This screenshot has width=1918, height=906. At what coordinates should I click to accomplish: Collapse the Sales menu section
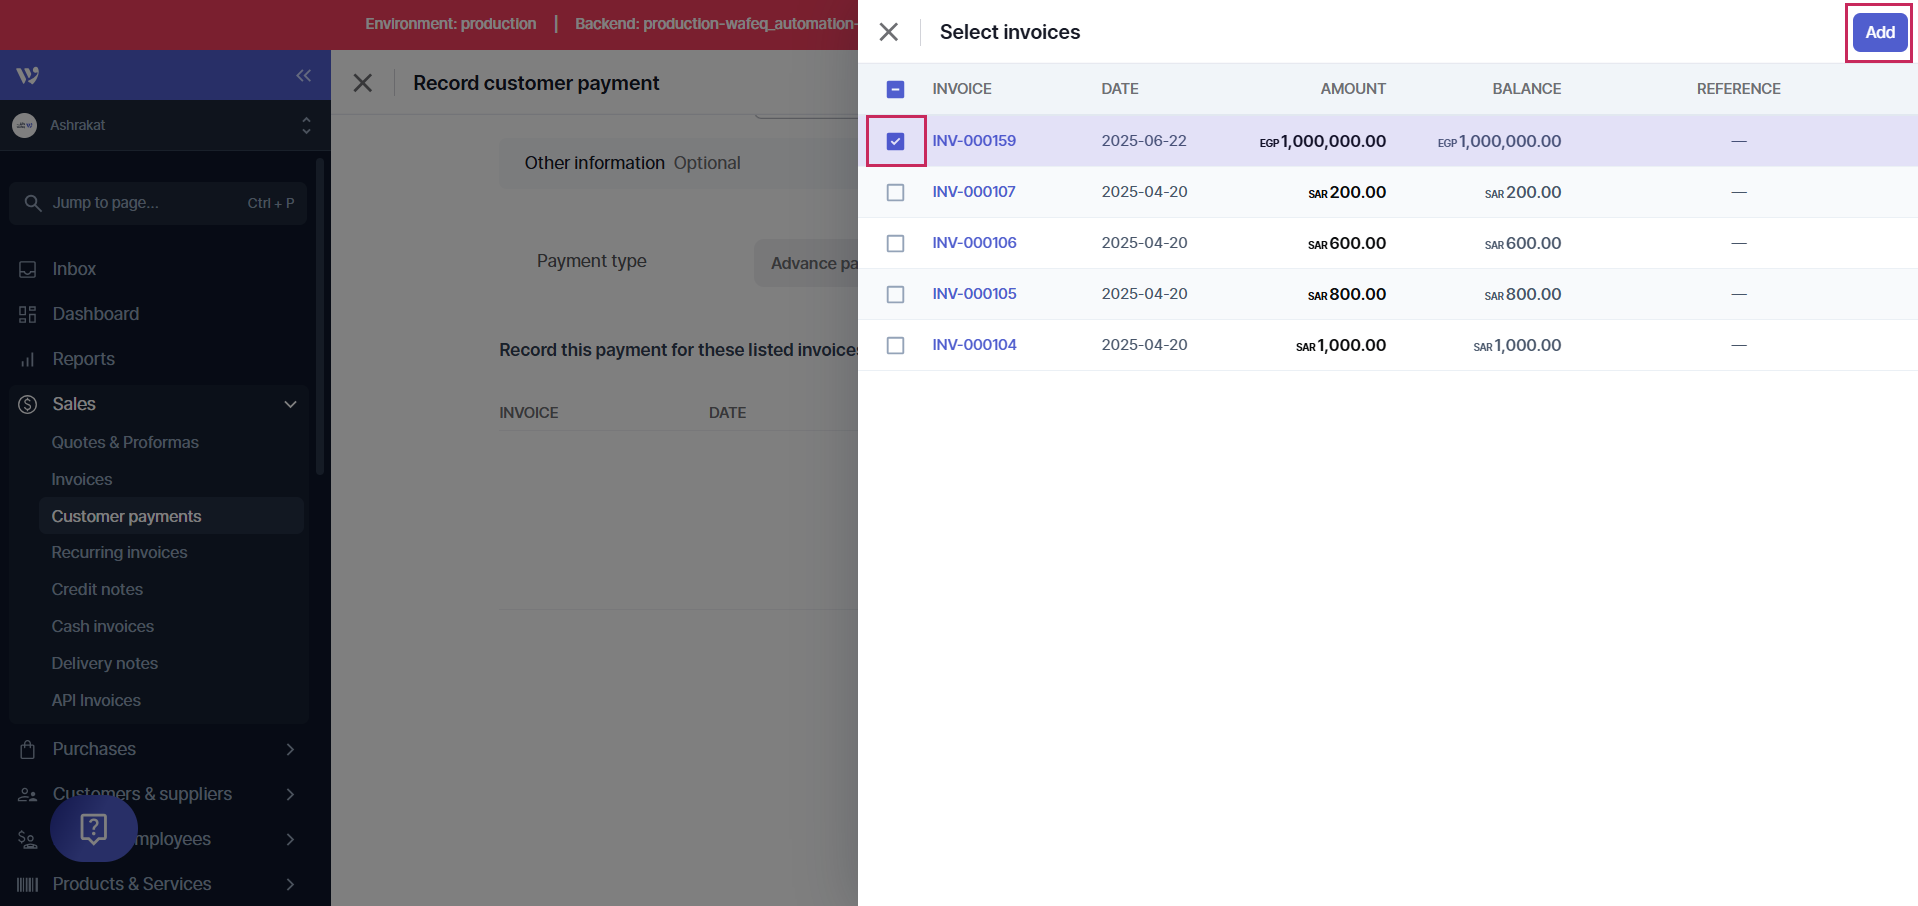pos(290,404)
